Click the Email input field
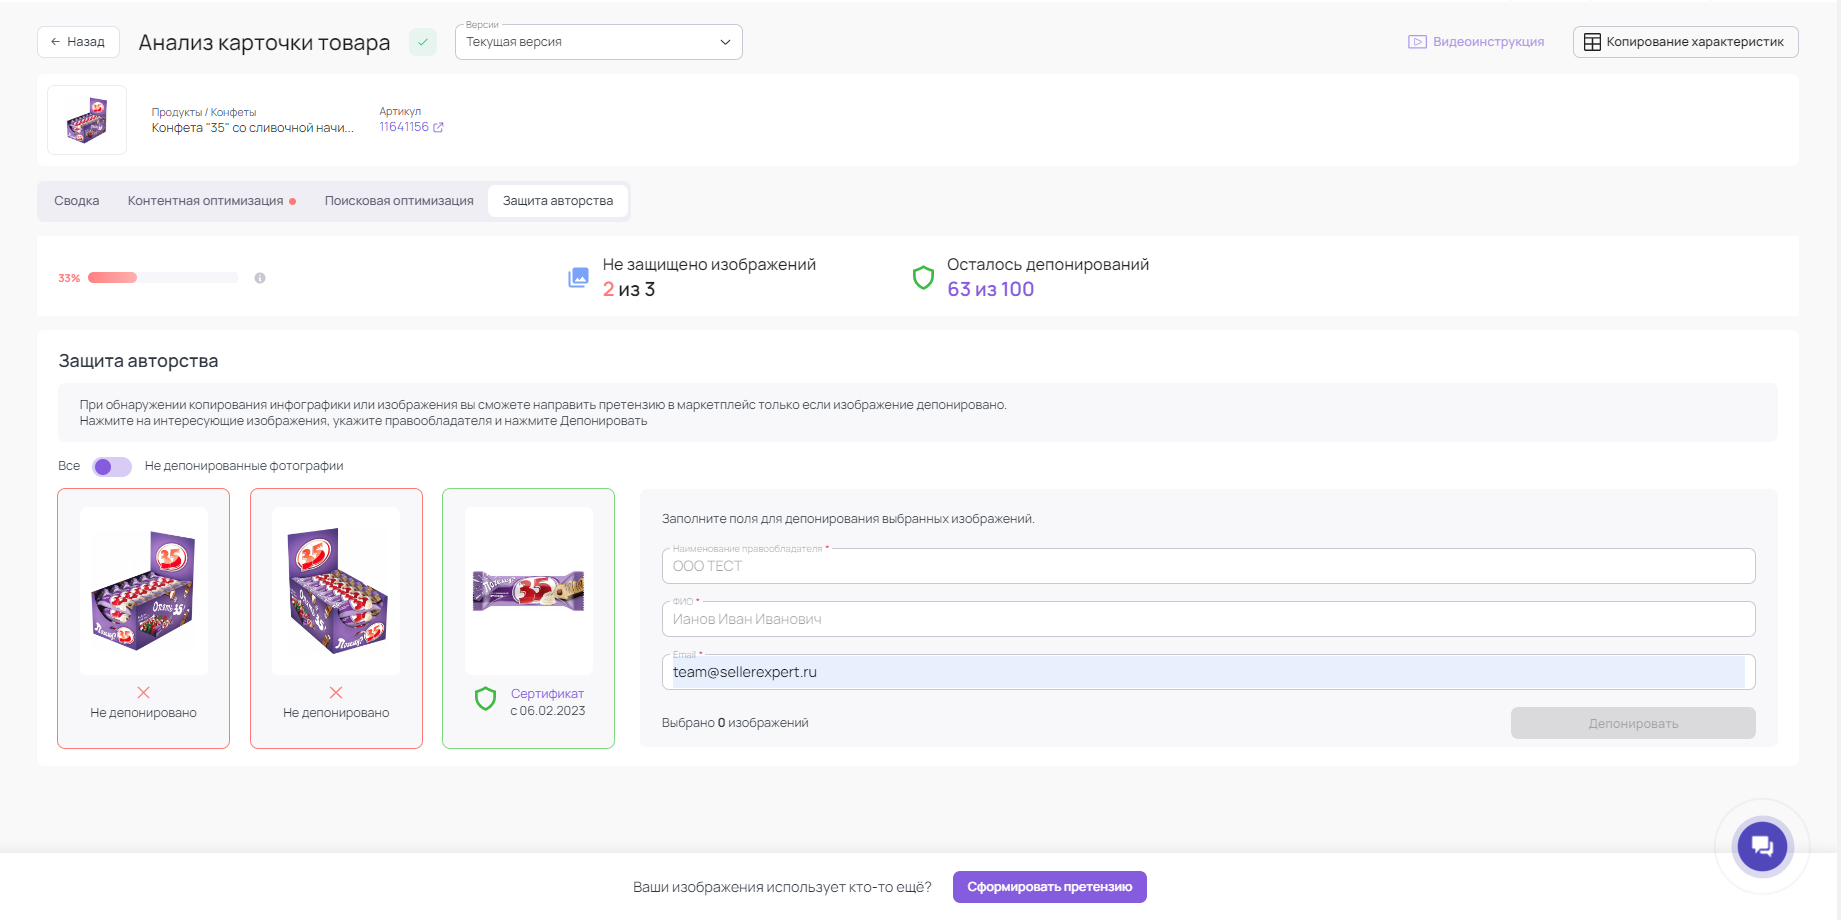1841x920 pixels. point(1207,672)
